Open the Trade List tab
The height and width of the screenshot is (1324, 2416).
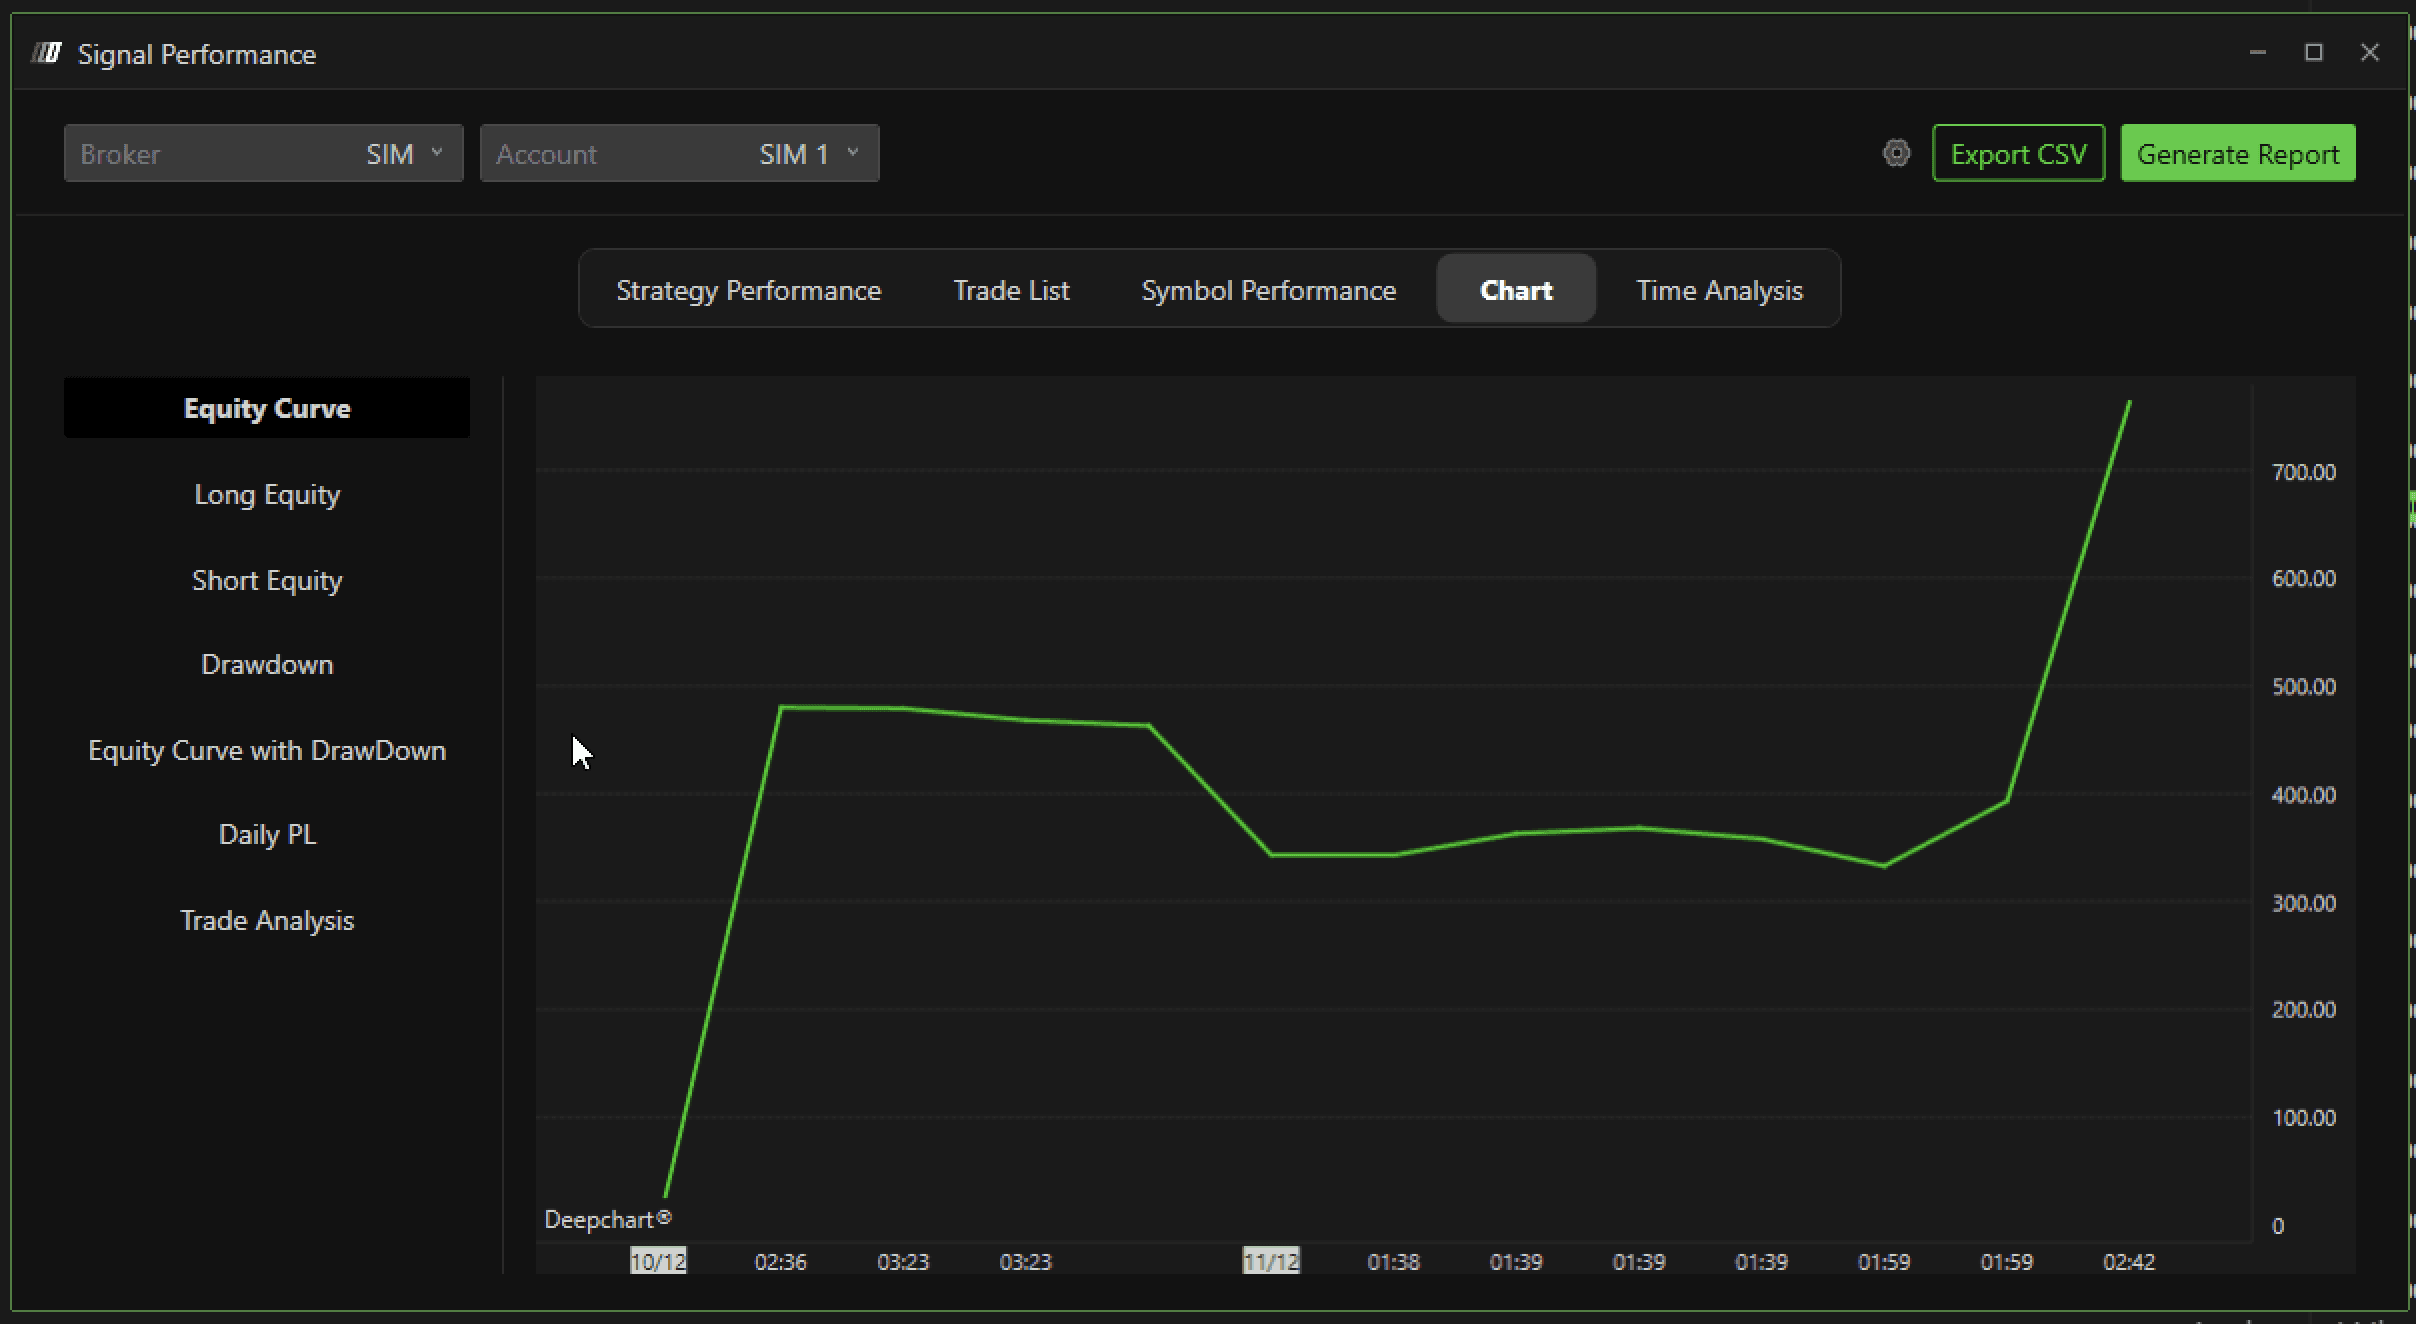point(1011,290)
